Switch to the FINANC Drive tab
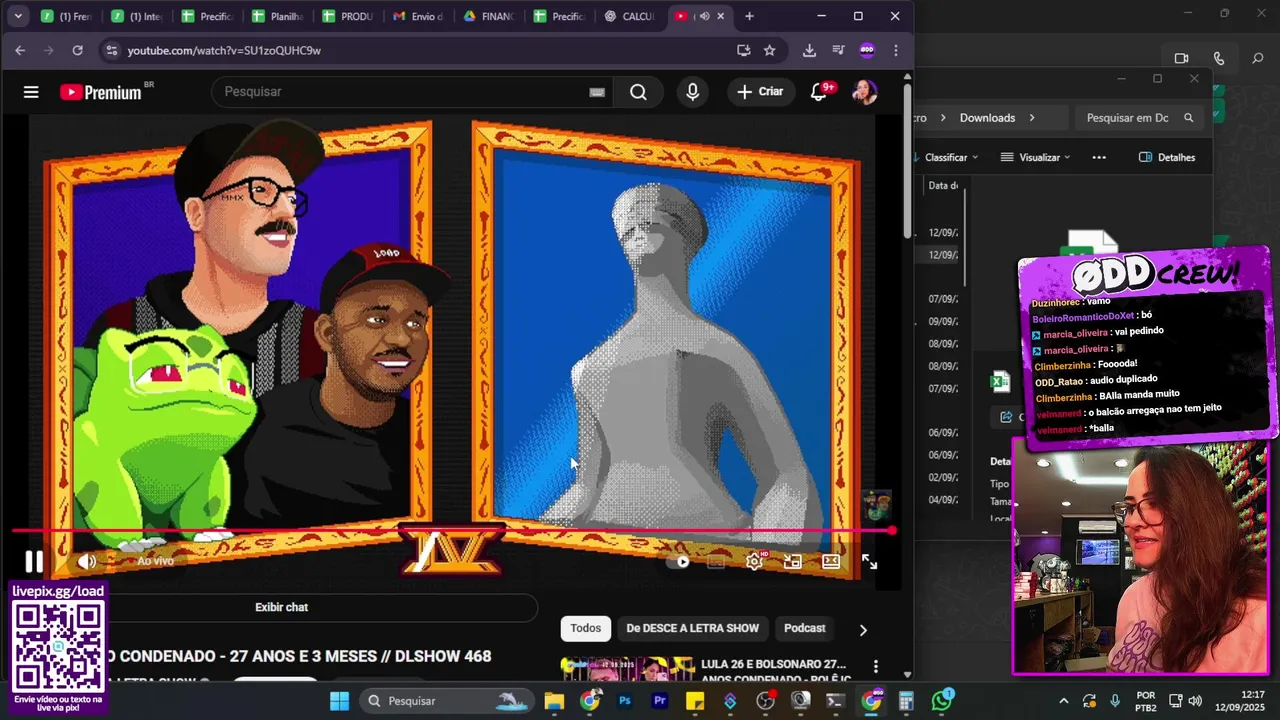The image size is (1280, 720). click(x=488, y=16)
